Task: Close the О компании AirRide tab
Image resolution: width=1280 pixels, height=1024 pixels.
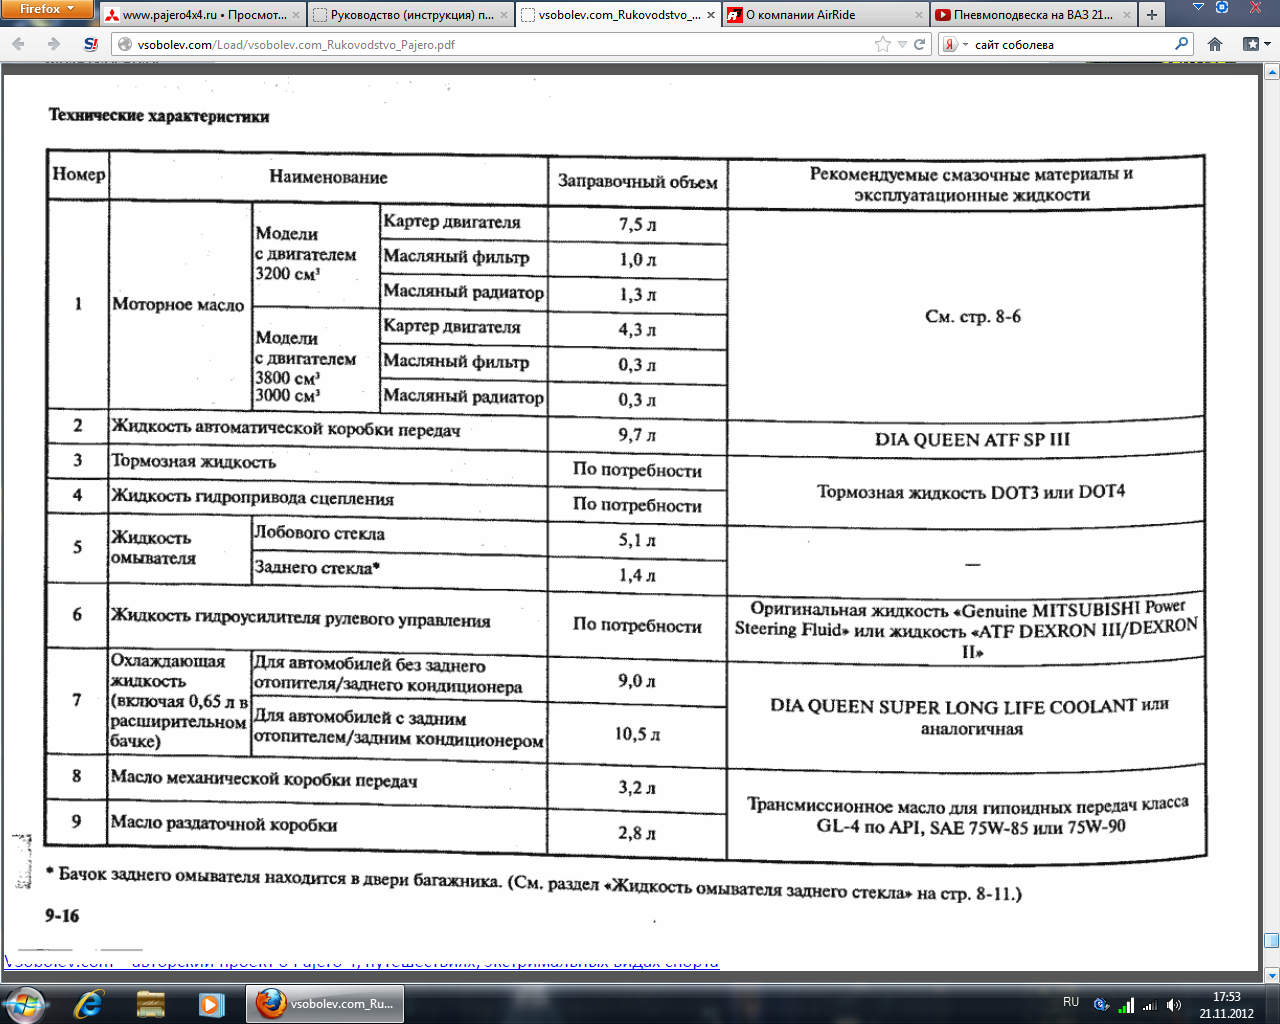Action: 919,15
